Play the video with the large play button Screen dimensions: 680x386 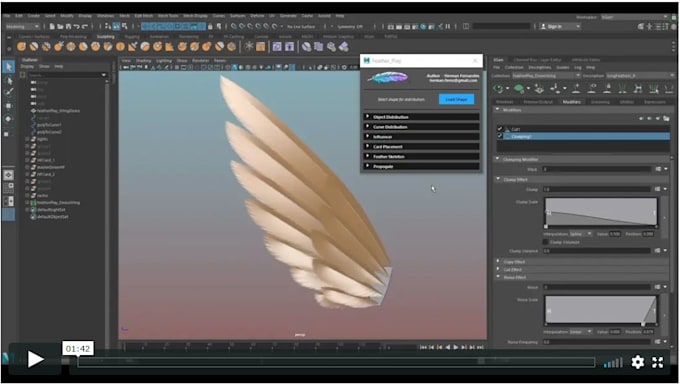click(x=36, y=359)
